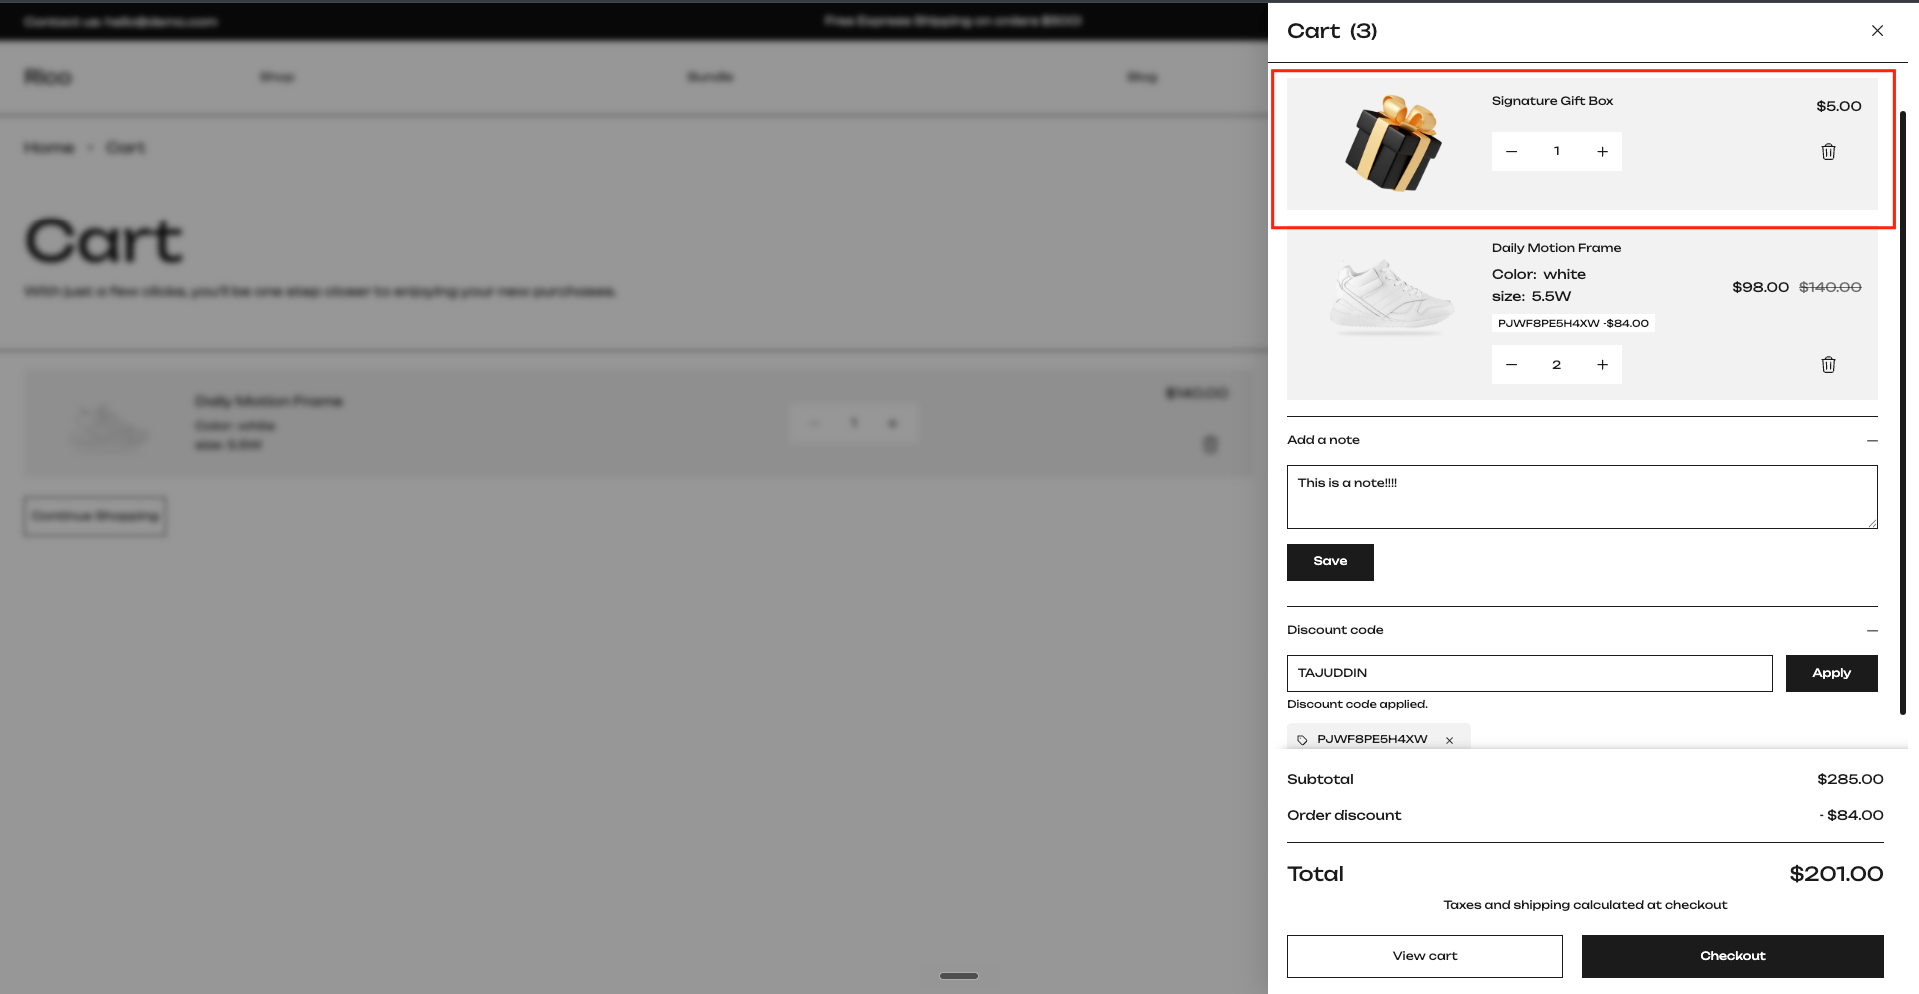
Task: Click the PJWF8PE5H4XW -$84.00 line discount label
Action: coord(1573,323)
